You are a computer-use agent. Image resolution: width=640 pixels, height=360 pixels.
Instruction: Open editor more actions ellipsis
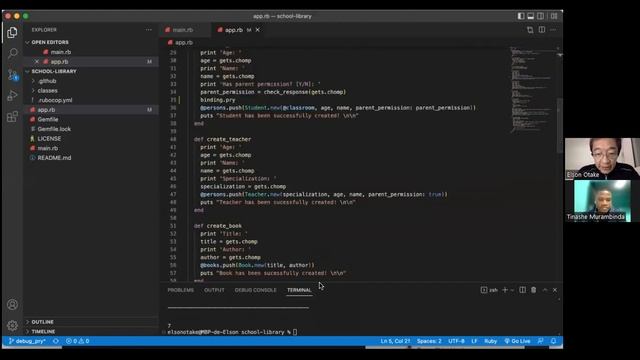tap(553, 30)
